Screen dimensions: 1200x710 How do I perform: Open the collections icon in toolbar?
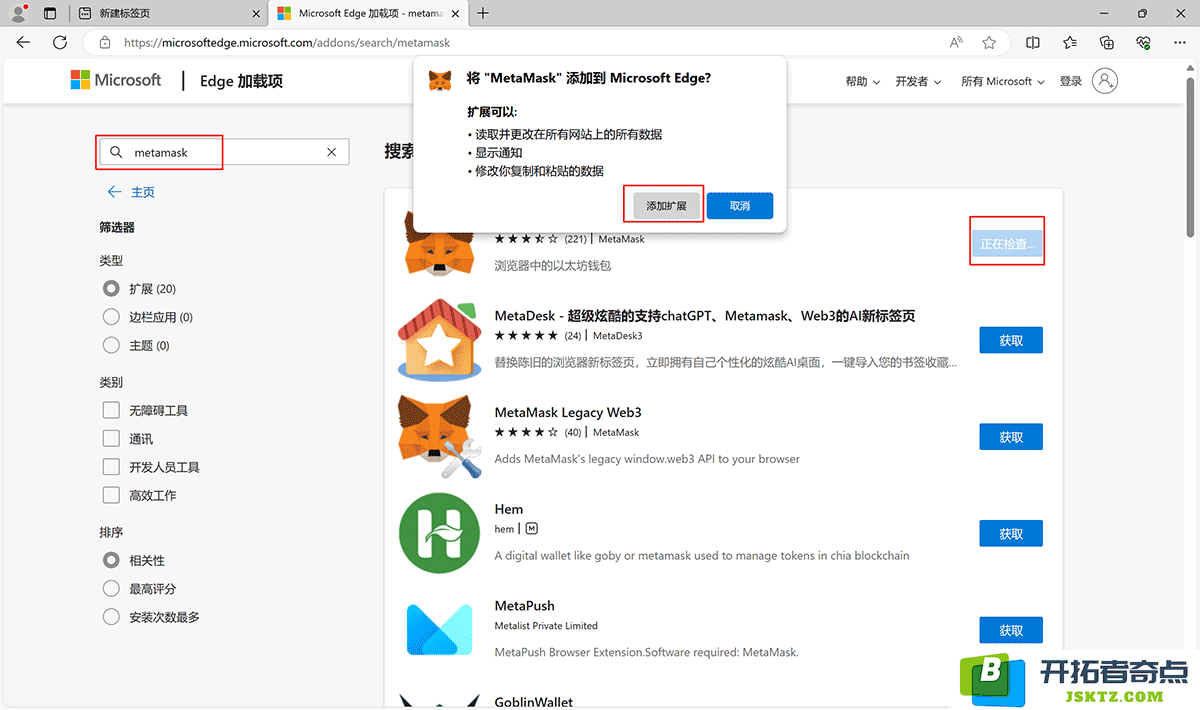pos(1107,43)
